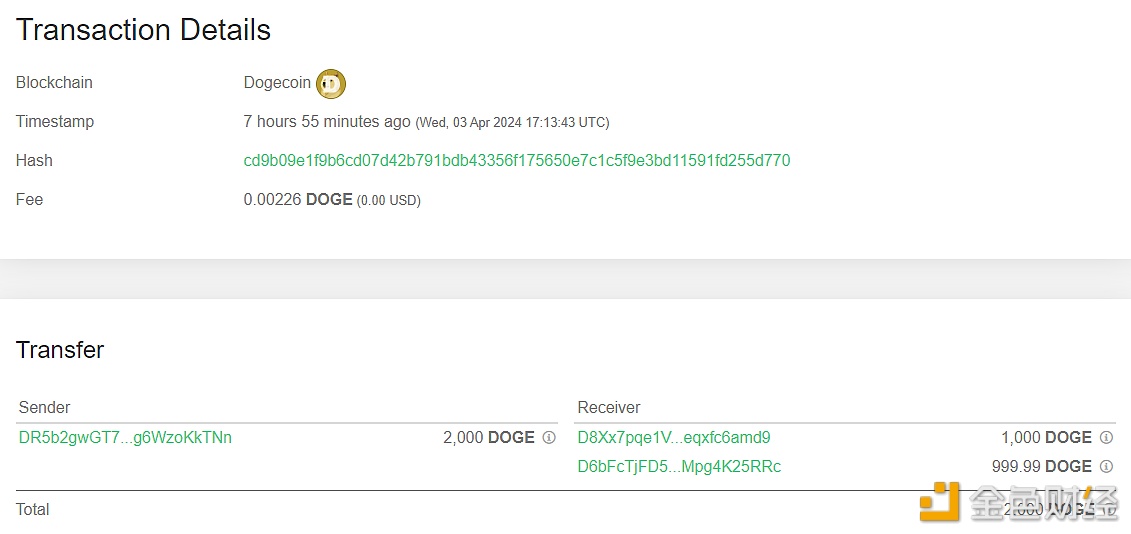The width and height of the screenshot is (1131, 534).
Task: Open sender address DR5b2gwGT7...g6WzoKkTNn
Action: (125, 438)
